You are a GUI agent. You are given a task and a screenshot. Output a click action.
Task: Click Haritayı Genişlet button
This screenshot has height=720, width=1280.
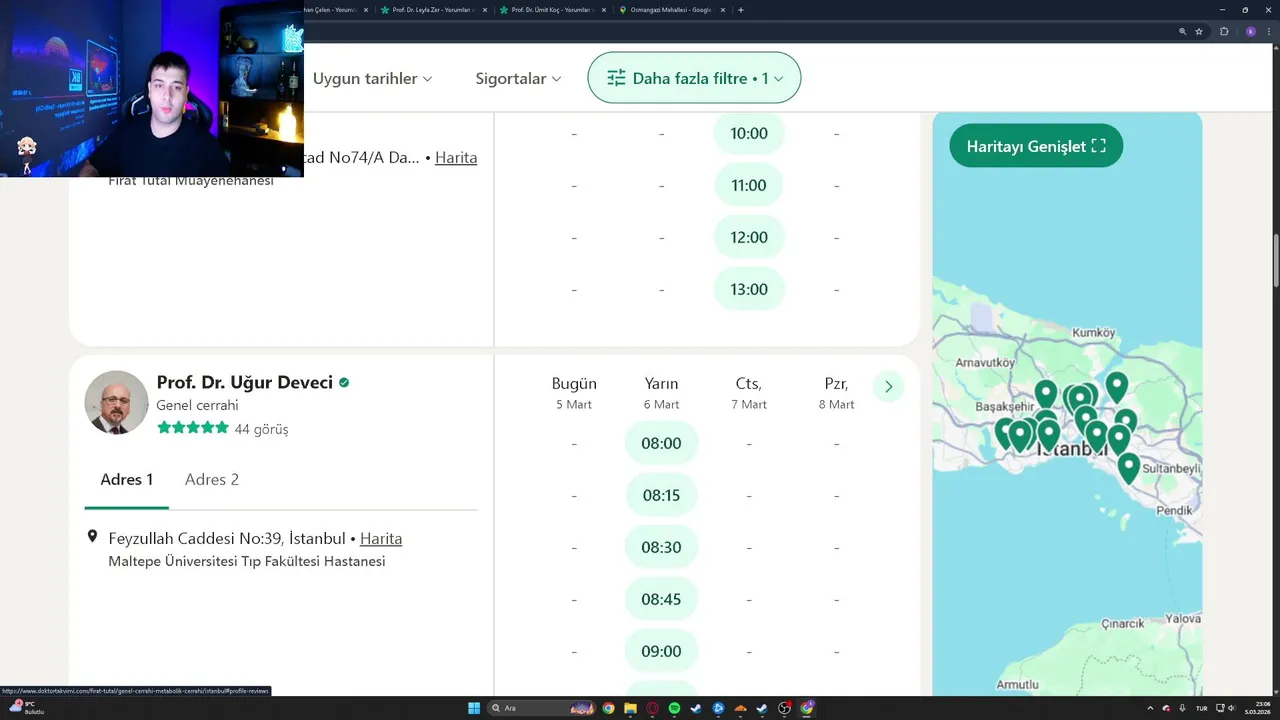click(x=1036, y=146)
